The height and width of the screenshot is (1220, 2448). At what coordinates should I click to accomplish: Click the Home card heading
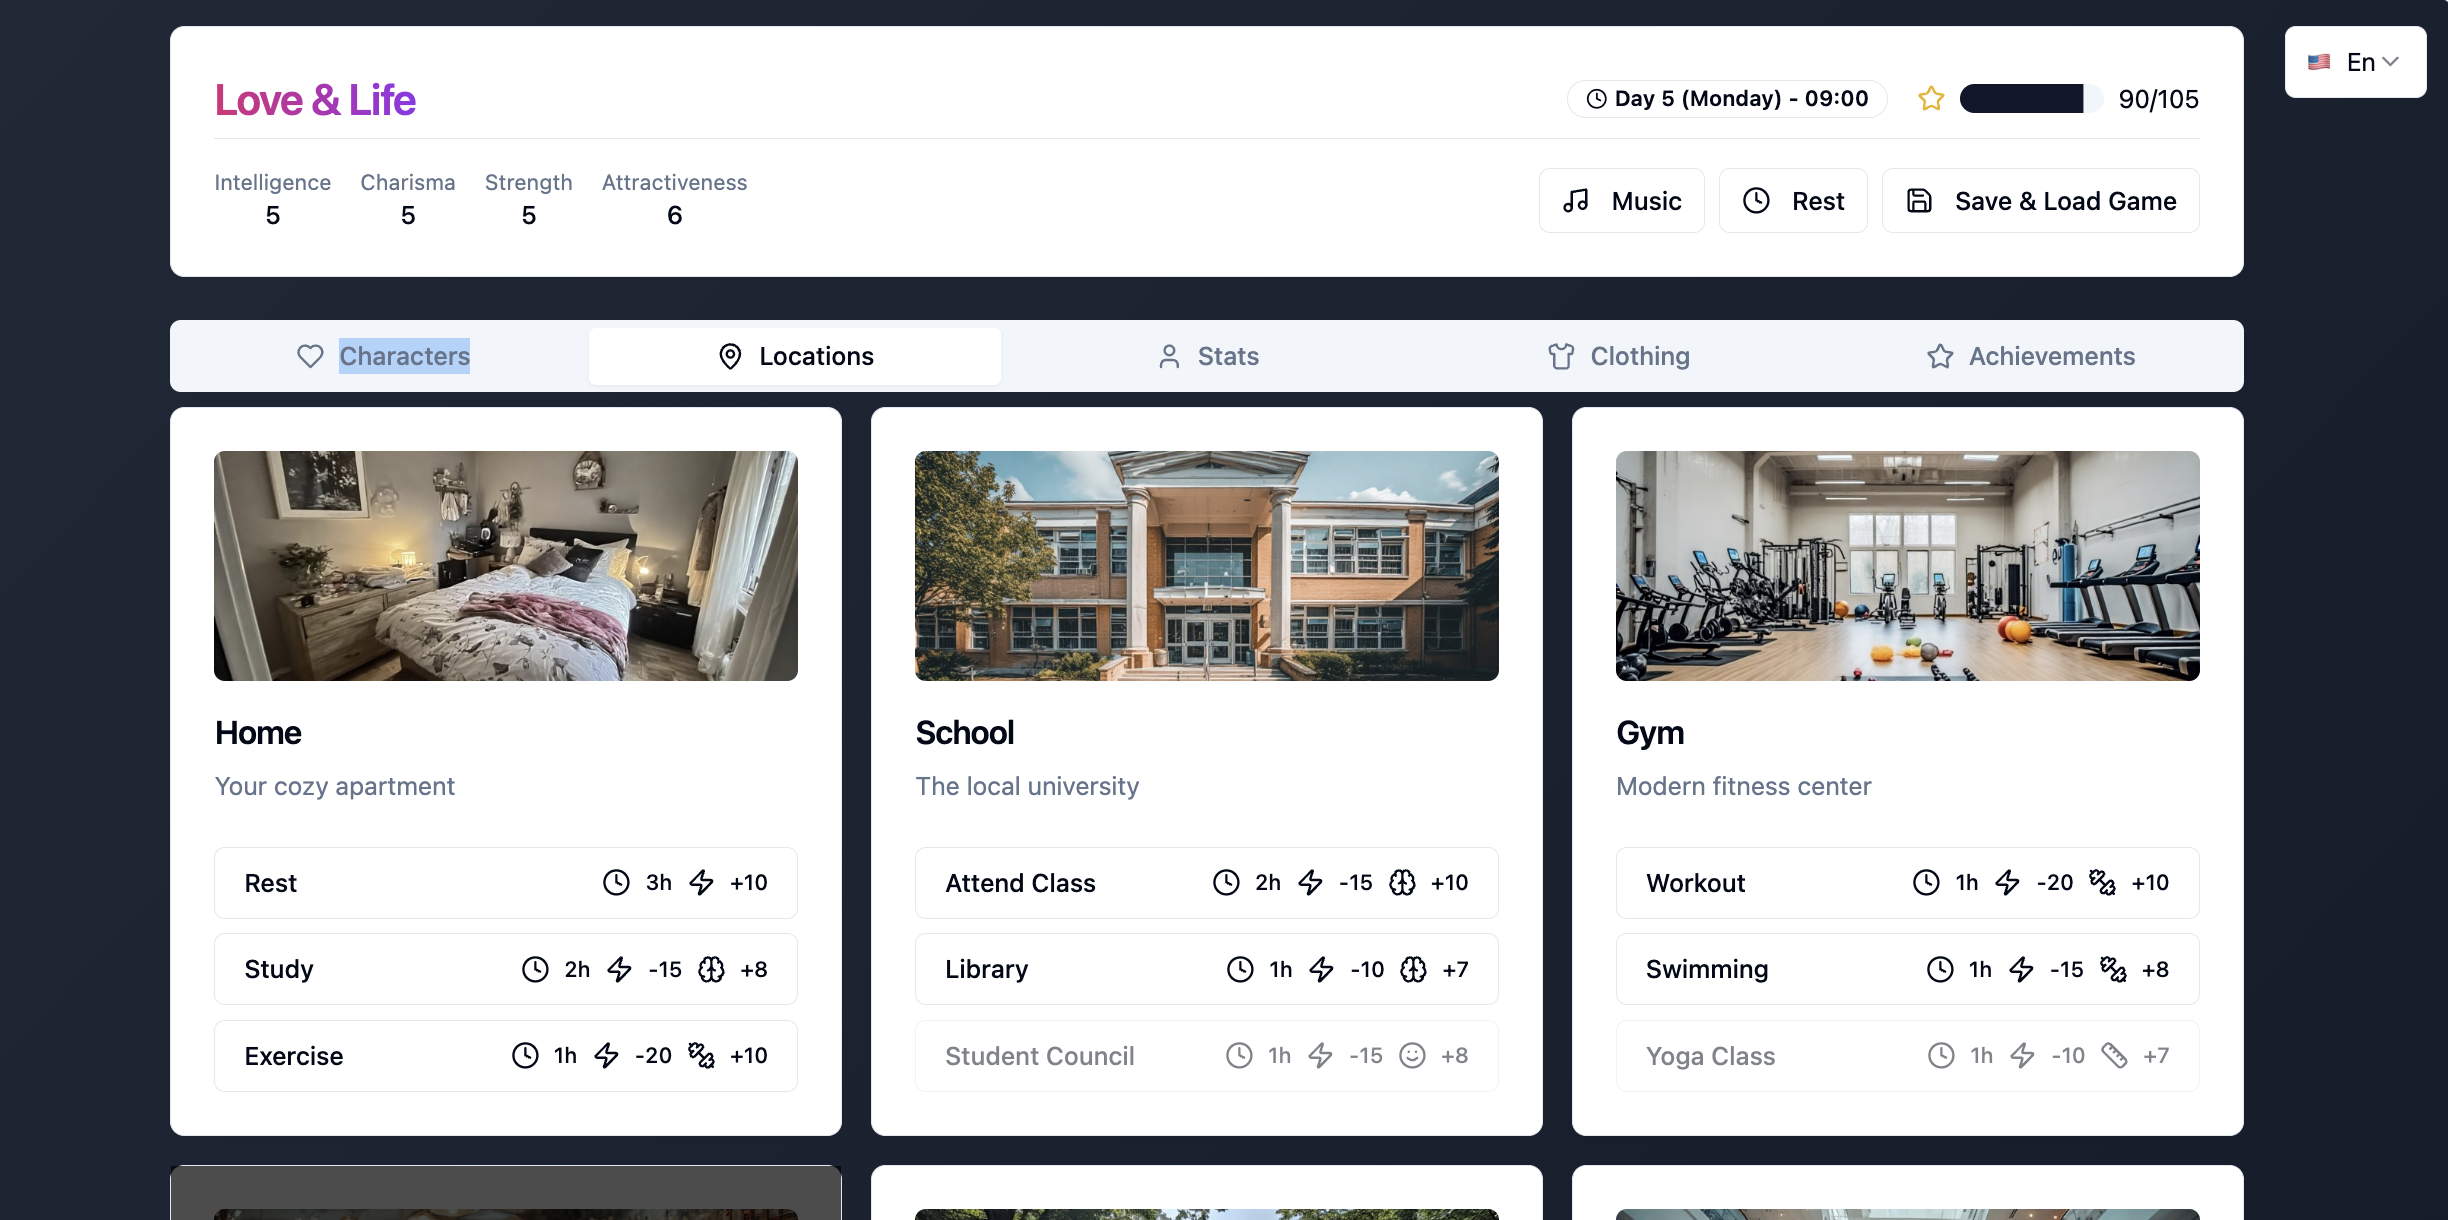[258, 733]
